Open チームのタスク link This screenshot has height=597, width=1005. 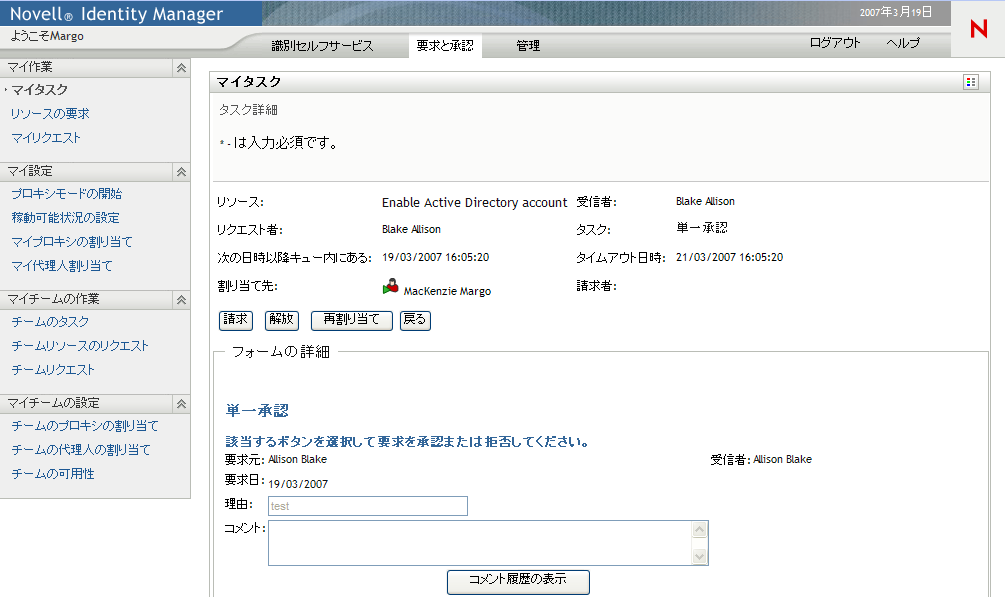50,322
